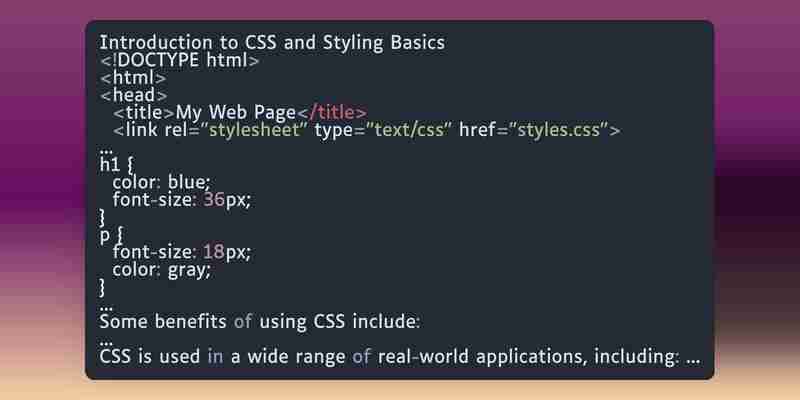Click 'CSS is used in a wide range' sentence
The image size is (800, 400).
pyautogui.click(x=222, y=357)
